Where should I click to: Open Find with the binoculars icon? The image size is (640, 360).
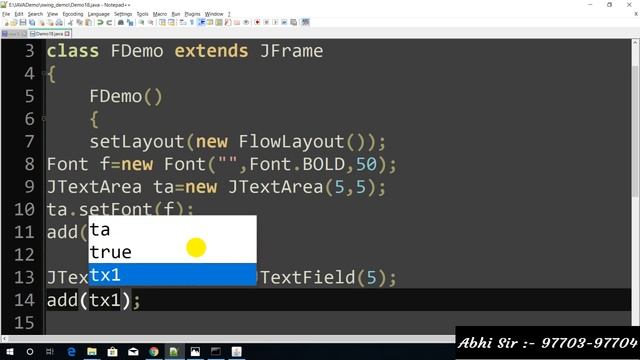[x=121, y=22]
